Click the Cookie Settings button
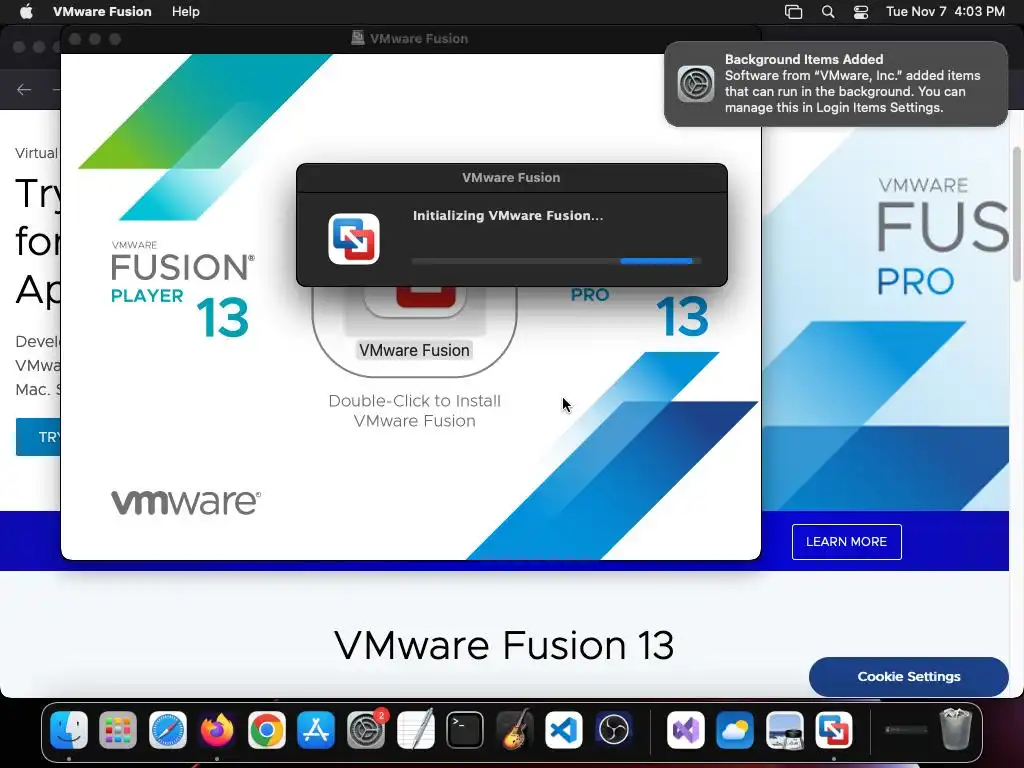Viewport: 1024px width, 768px height. pos(908,677)
